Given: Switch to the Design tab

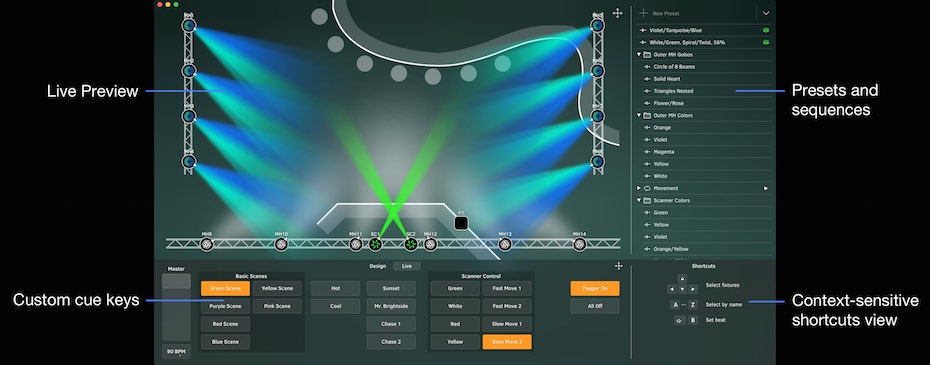Looking at the screenshot, I should coord(378,266).
